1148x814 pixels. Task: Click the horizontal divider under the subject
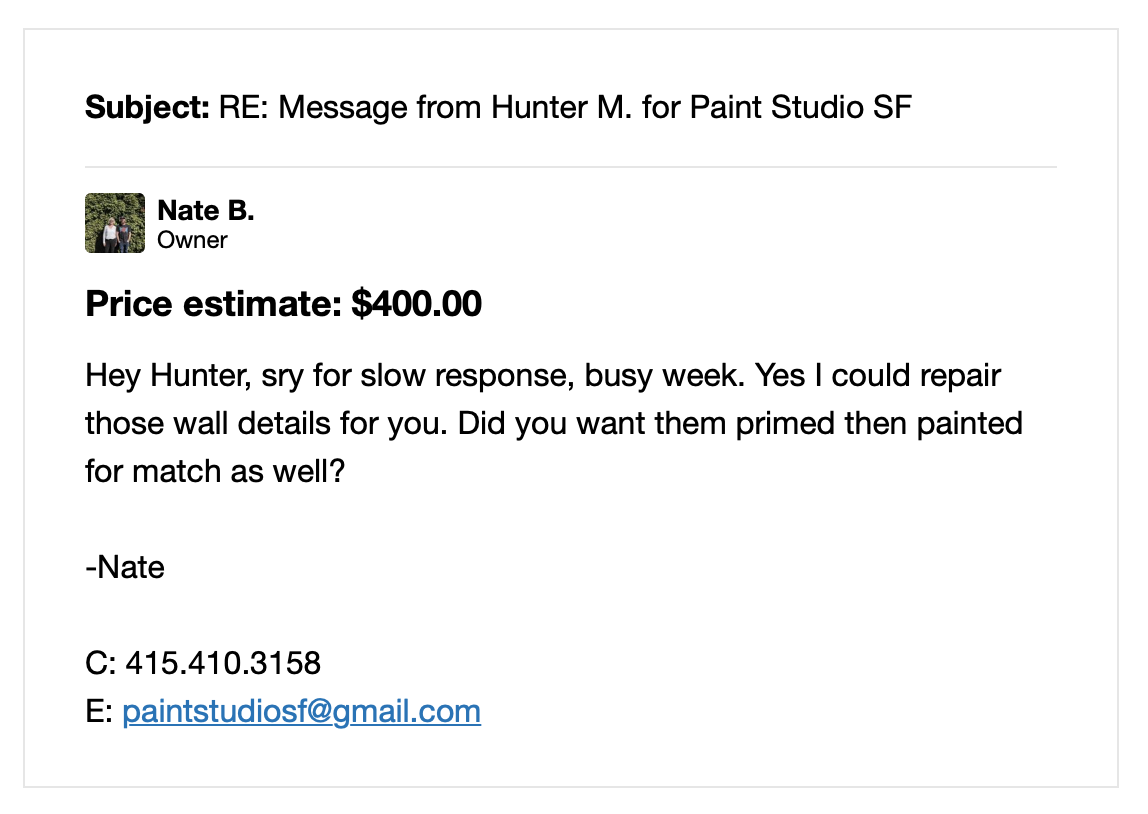[x=571, y=167]
